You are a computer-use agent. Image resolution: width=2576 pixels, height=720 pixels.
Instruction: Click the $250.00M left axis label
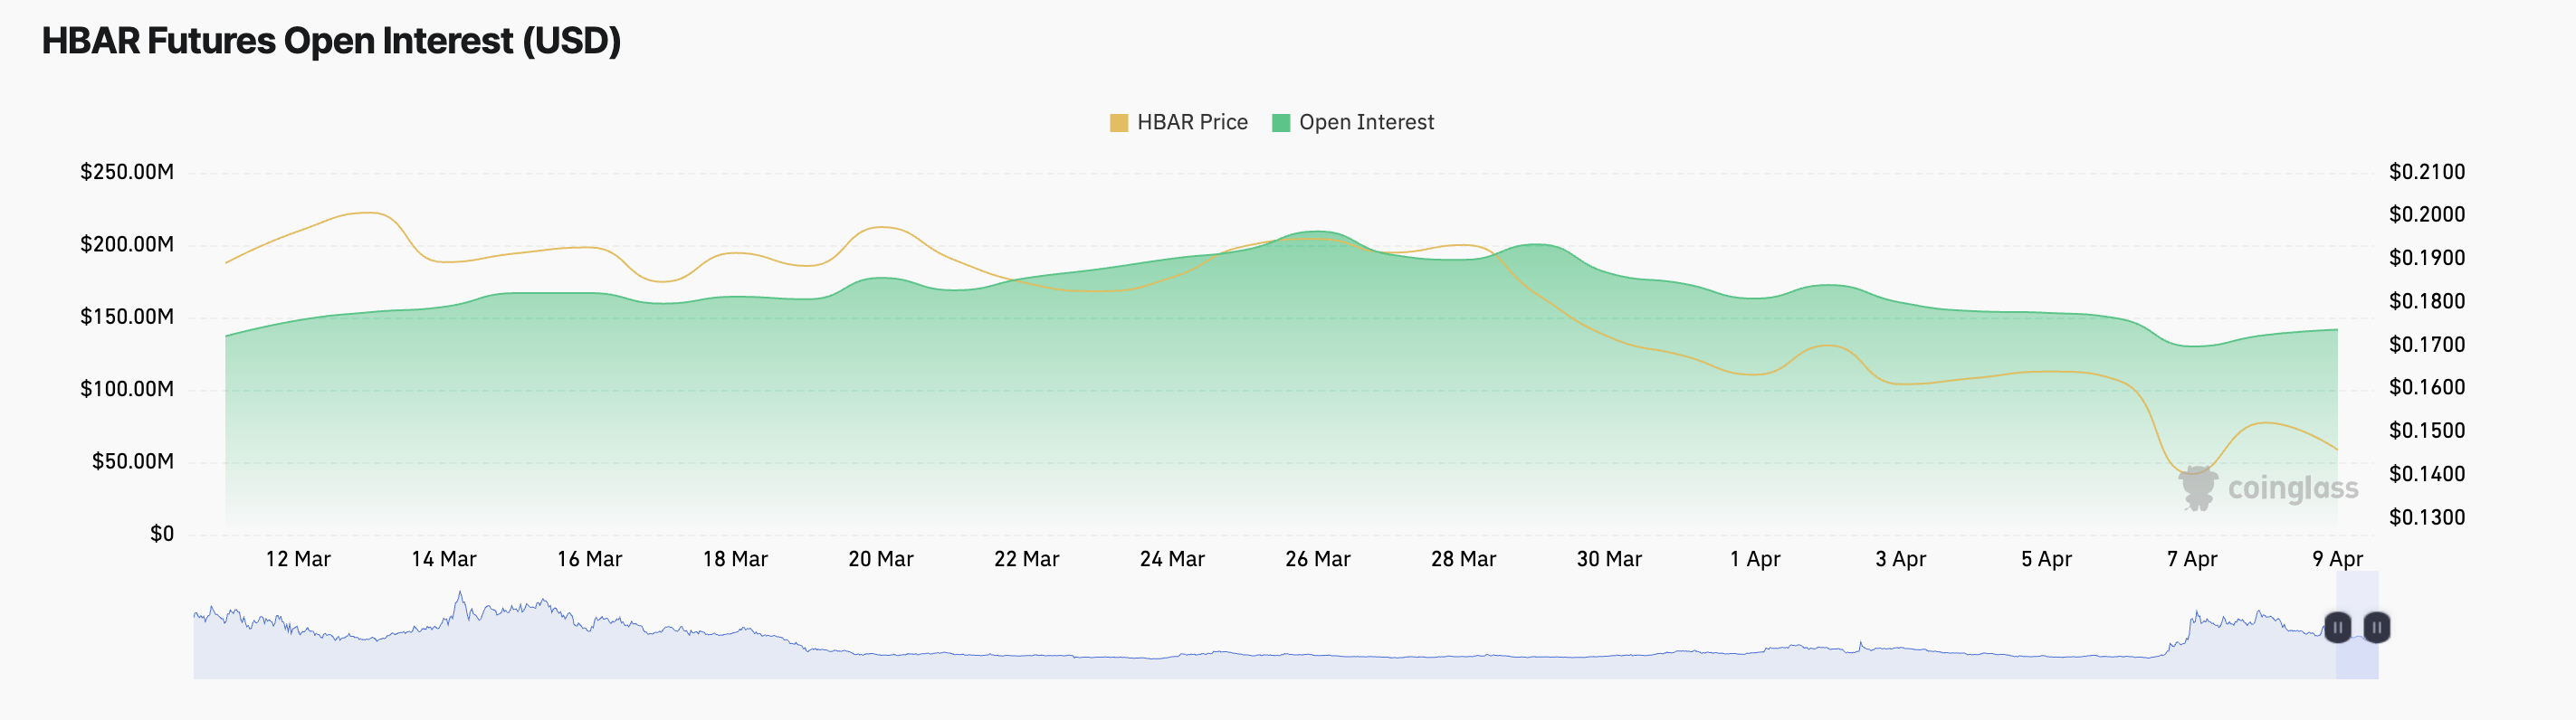click(x=127, y=172)
